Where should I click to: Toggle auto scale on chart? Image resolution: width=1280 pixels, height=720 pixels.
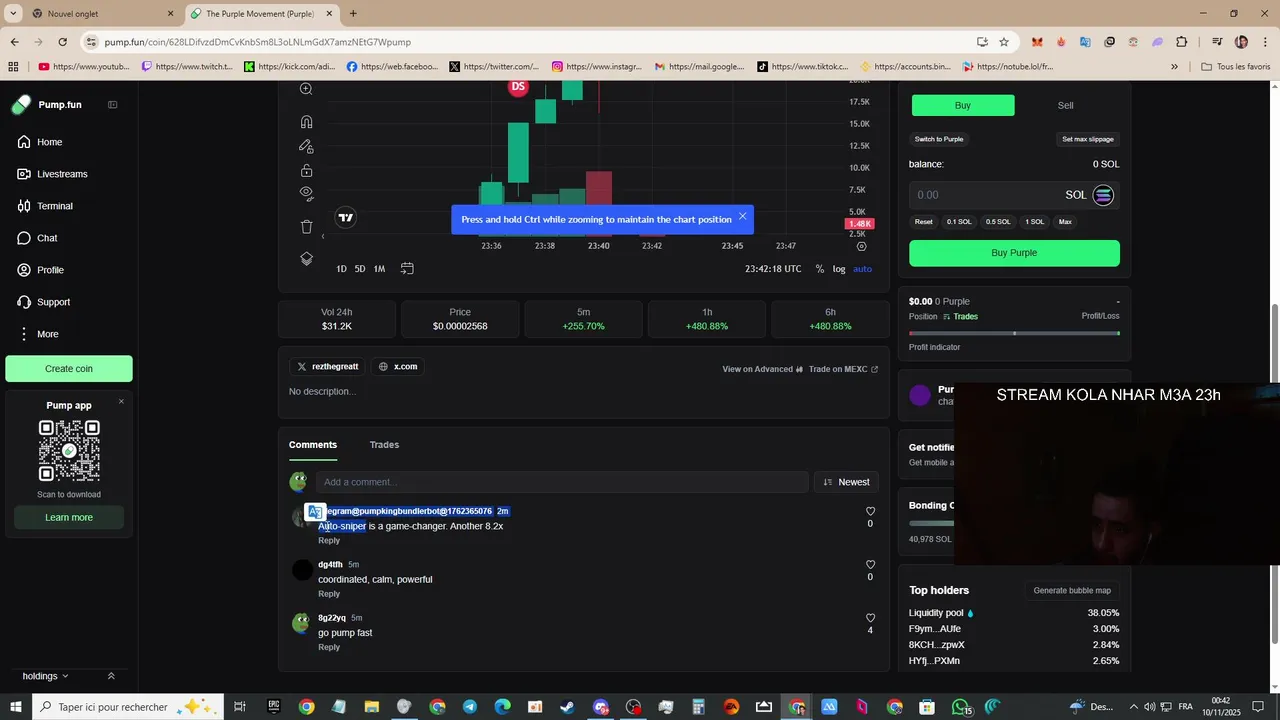click(862, 269)
